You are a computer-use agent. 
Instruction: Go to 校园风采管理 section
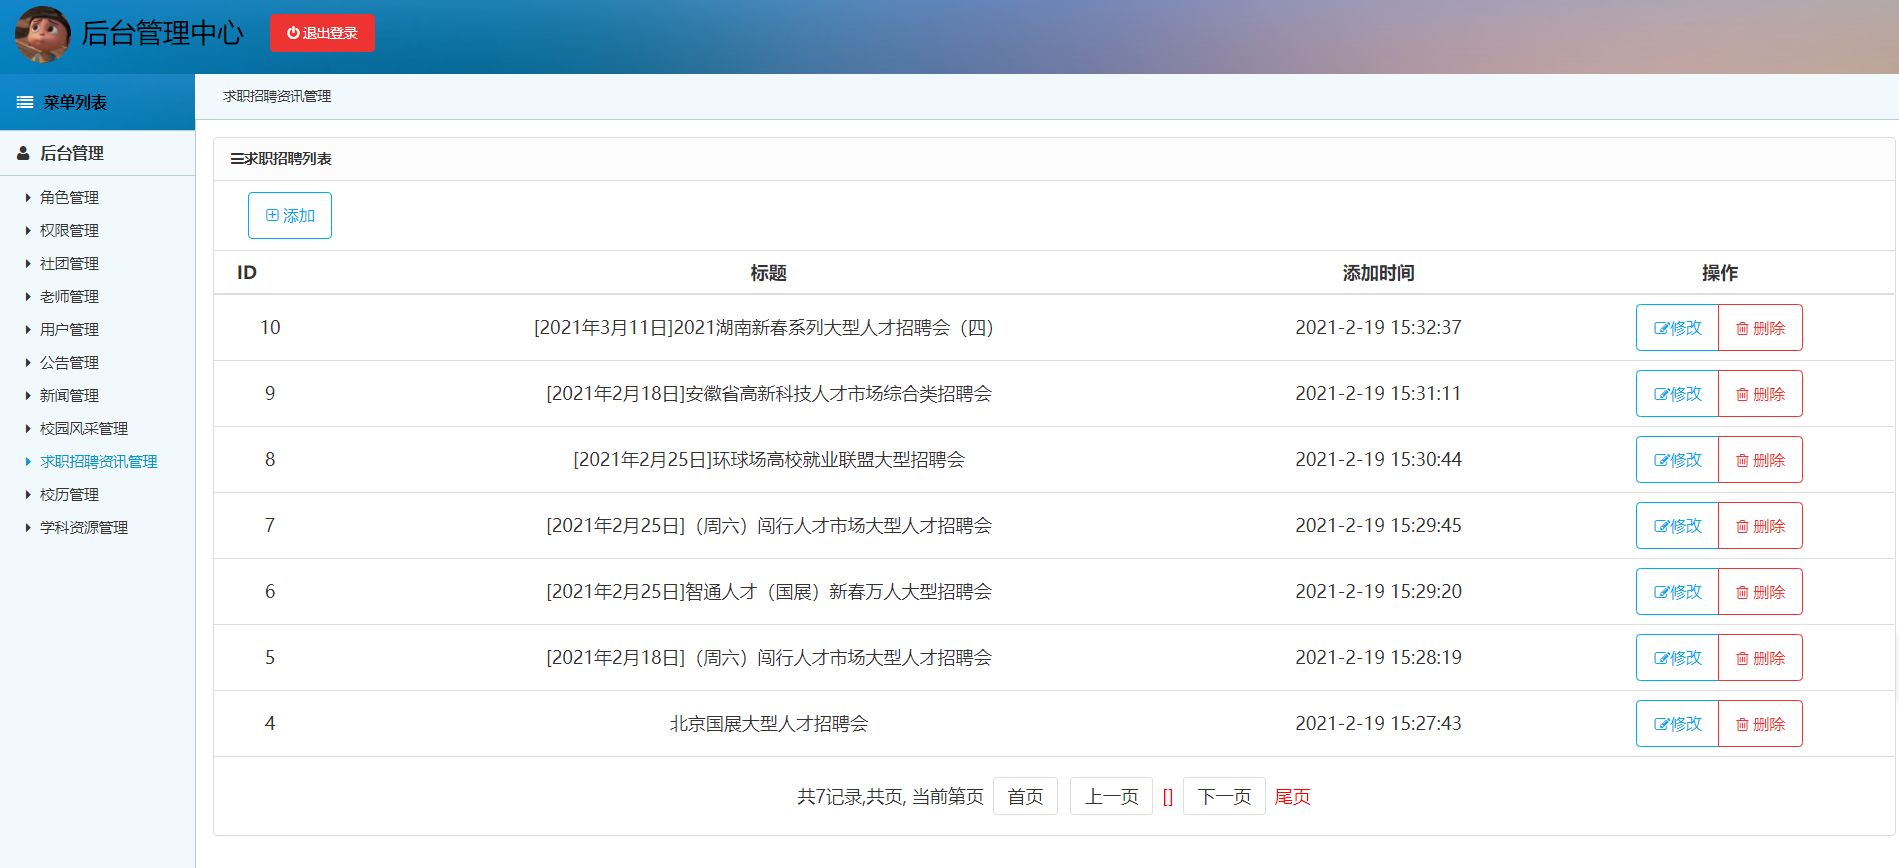click(83, 429)
